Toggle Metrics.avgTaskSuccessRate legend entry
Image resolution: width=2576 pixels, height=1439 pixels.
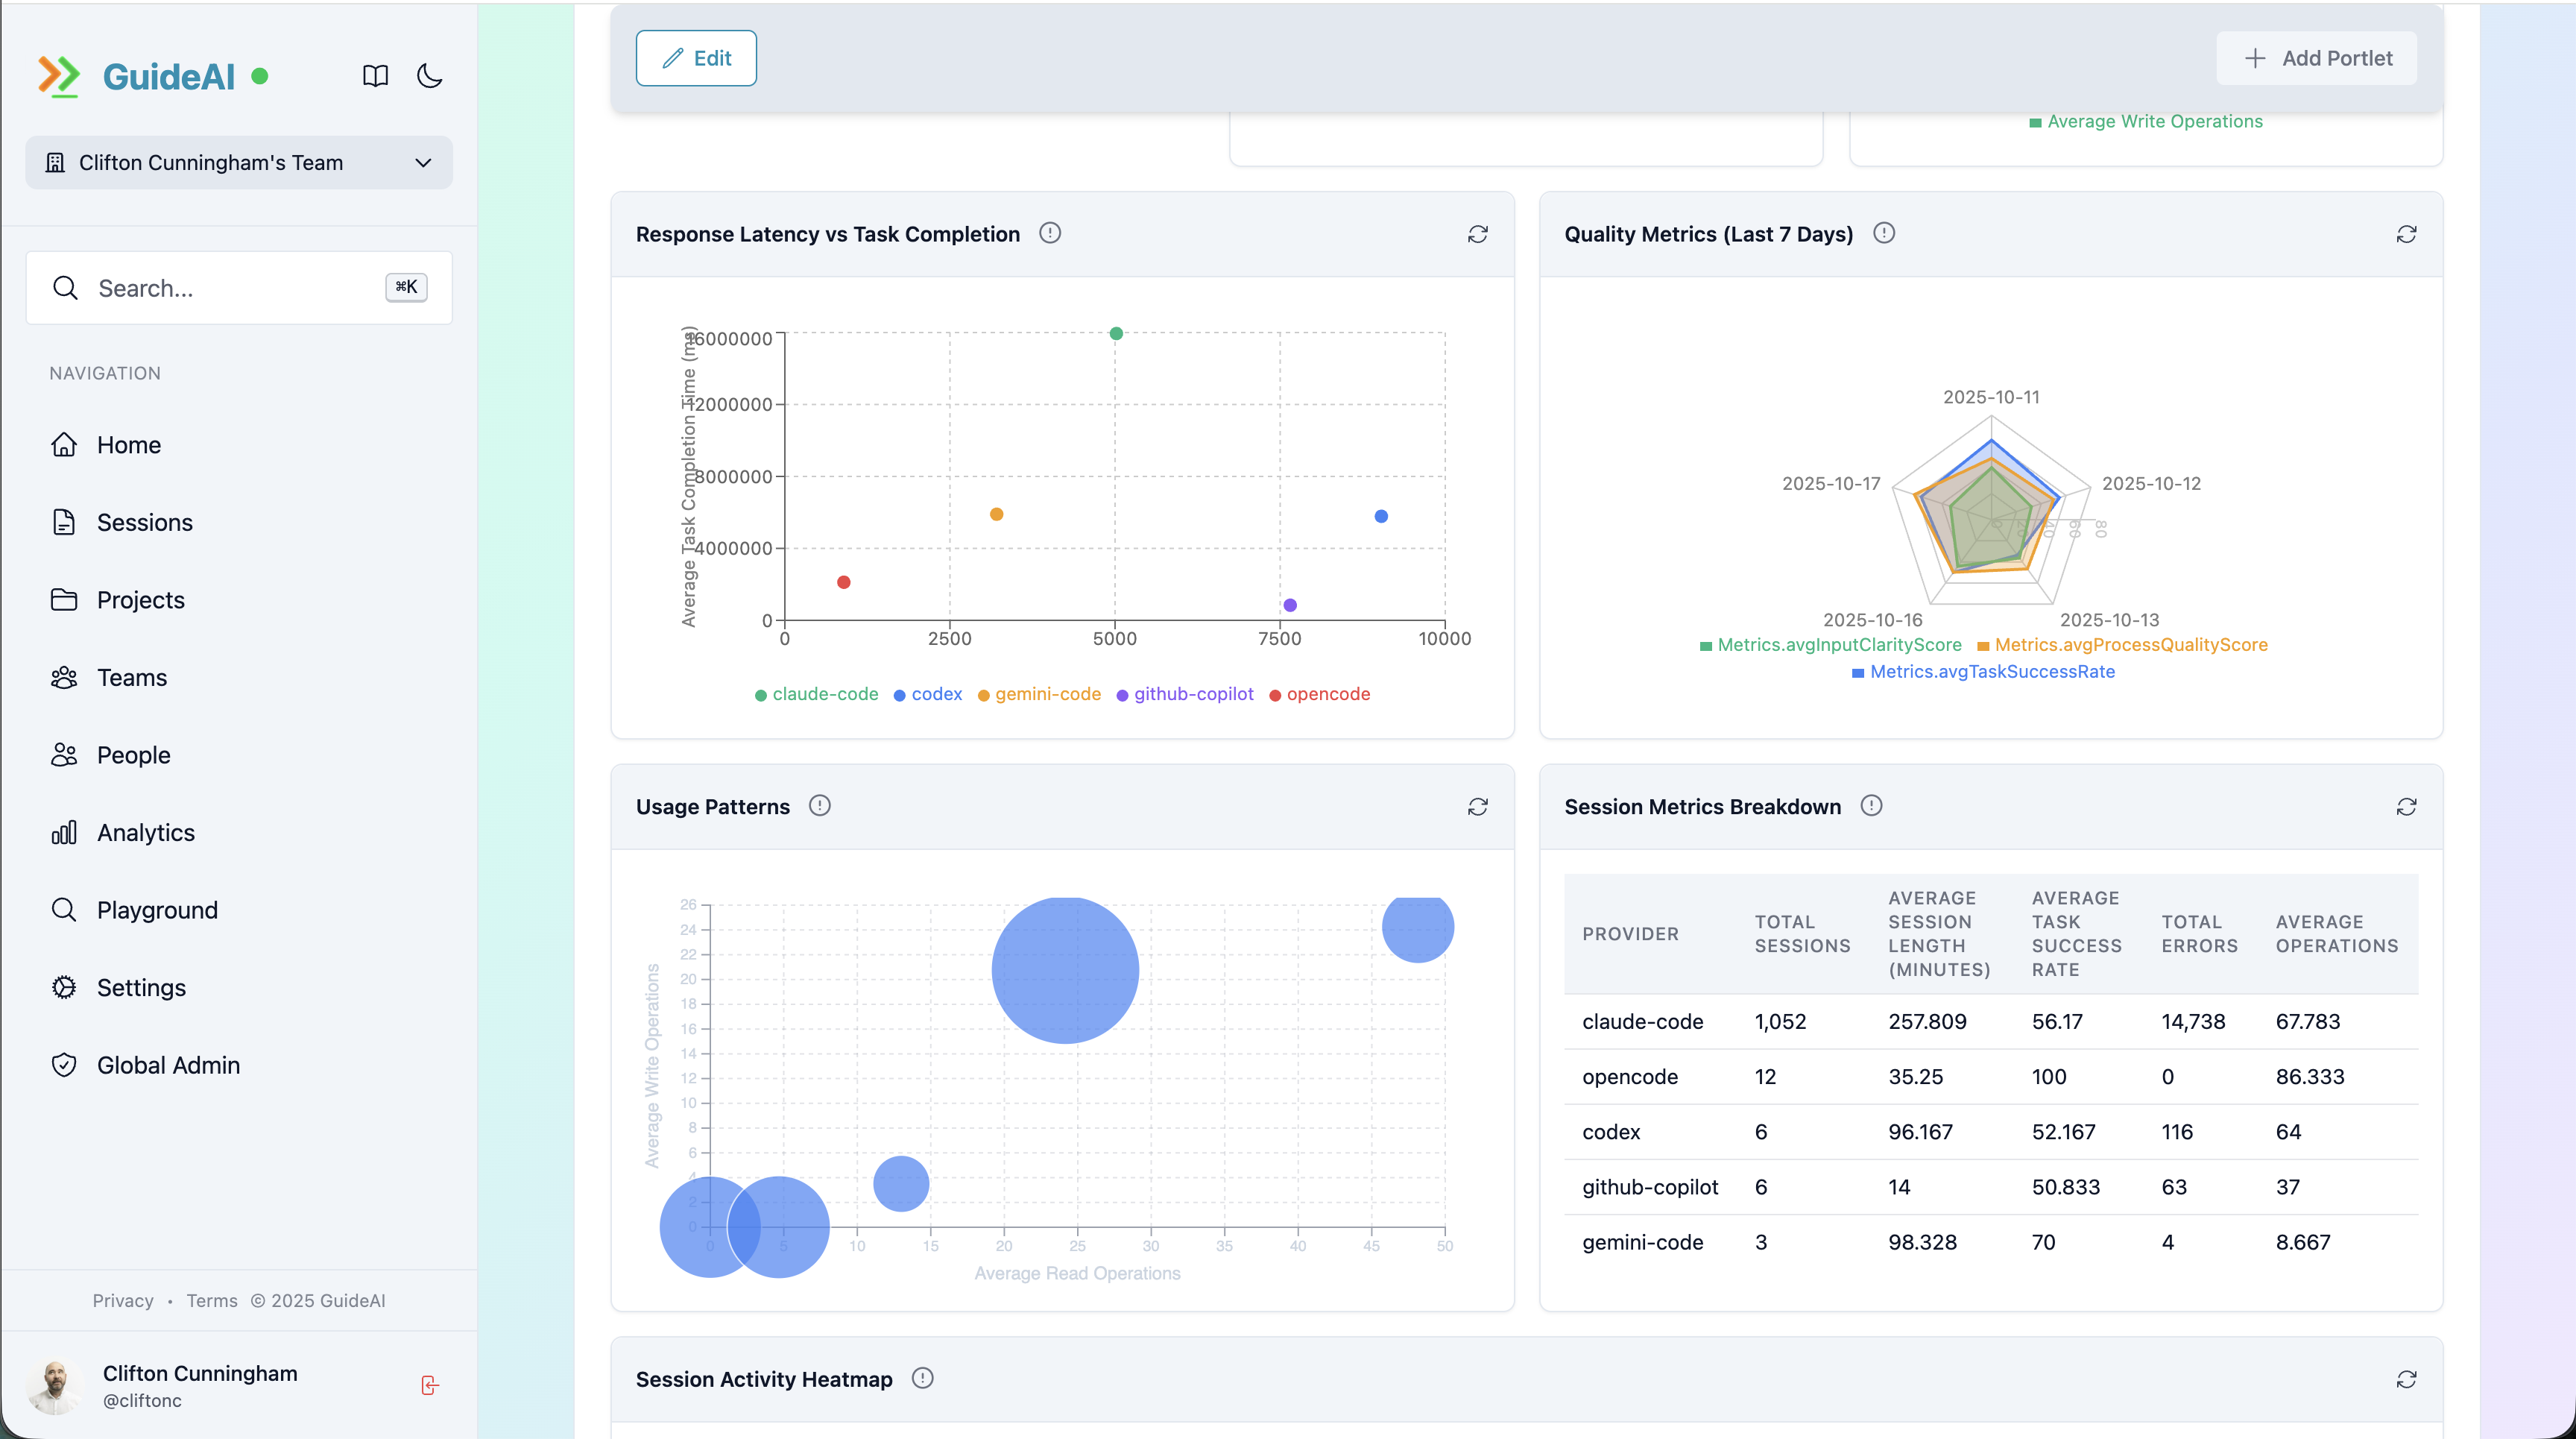1983,672
